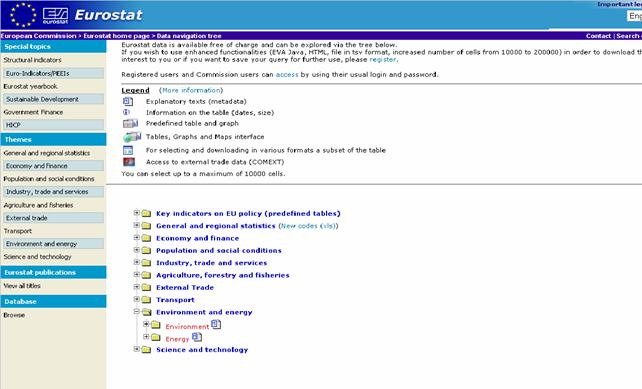Open Population and social conditions sidebar theme

(x=49, y=179)
